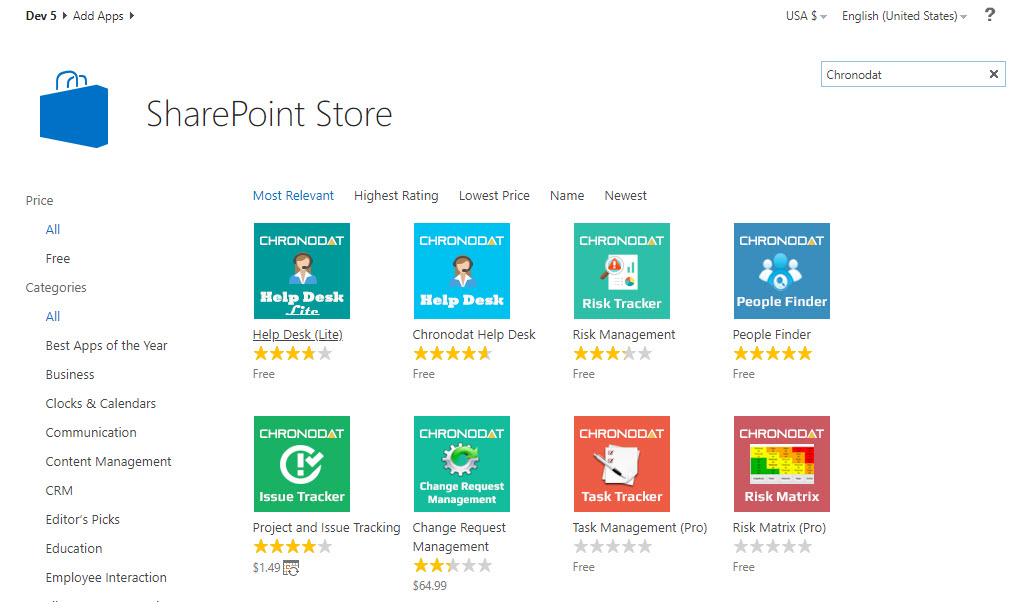Filter price by Free
Screen dimensions: 1016x602
(x=58, y=259)
